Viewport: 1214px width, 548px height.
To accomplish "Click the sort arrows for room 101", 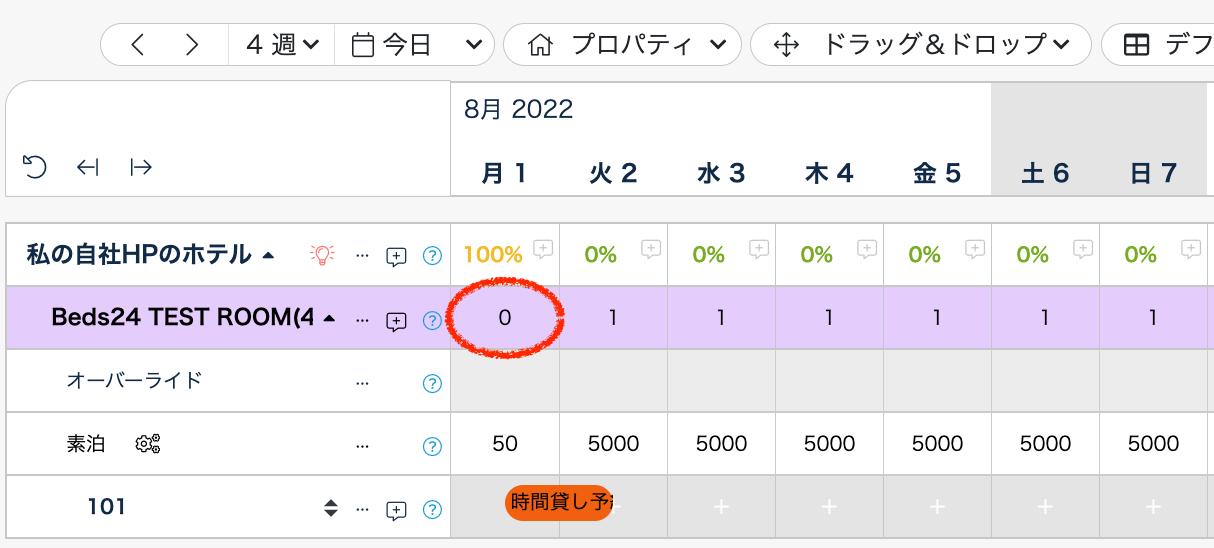I will point(331,508).
